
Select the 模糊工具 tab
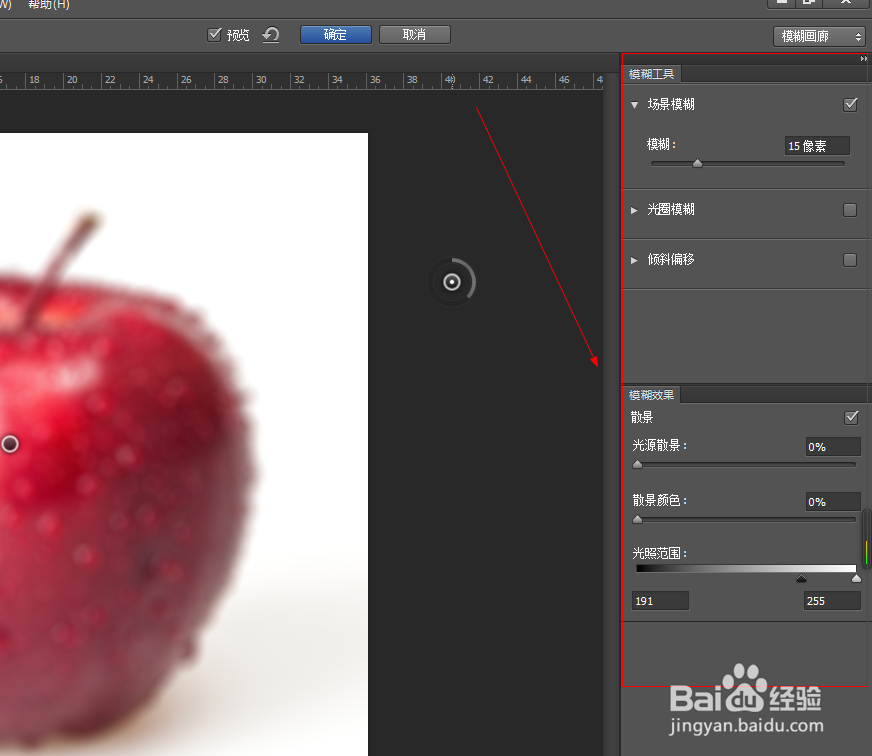click(651, 74)
